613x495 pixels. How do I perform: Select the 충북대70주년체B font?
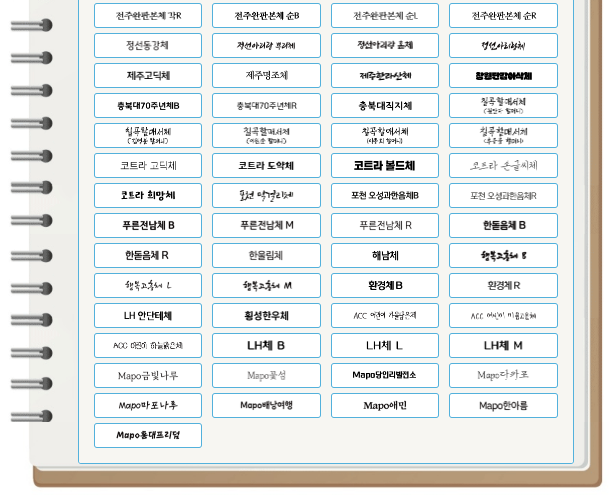(x=148, y=106)
